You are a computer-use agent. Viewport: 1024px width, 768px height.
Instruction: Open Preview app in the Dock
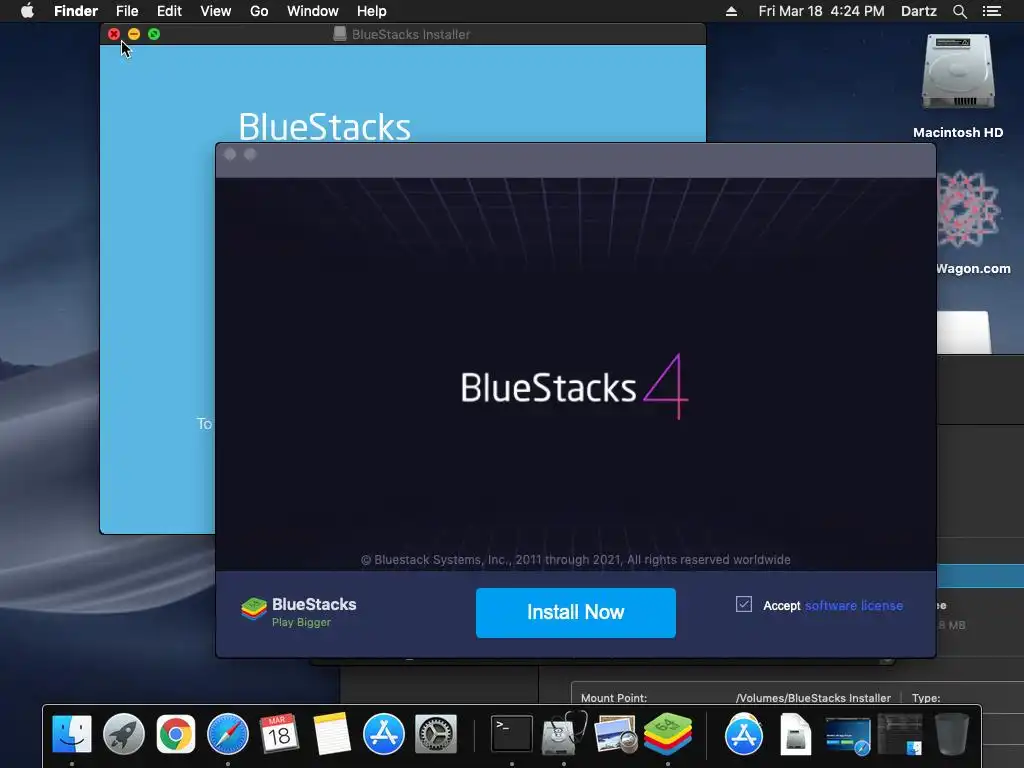616,734
